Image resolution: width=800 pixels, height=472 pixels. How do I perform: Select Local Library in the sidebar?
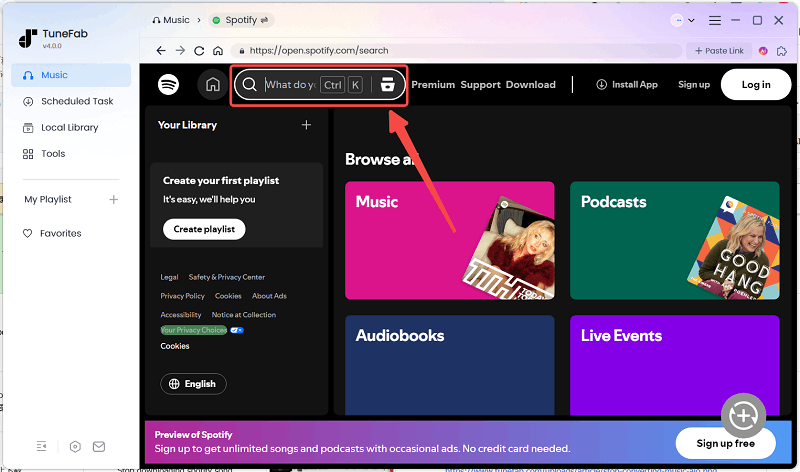pos(69,128)
